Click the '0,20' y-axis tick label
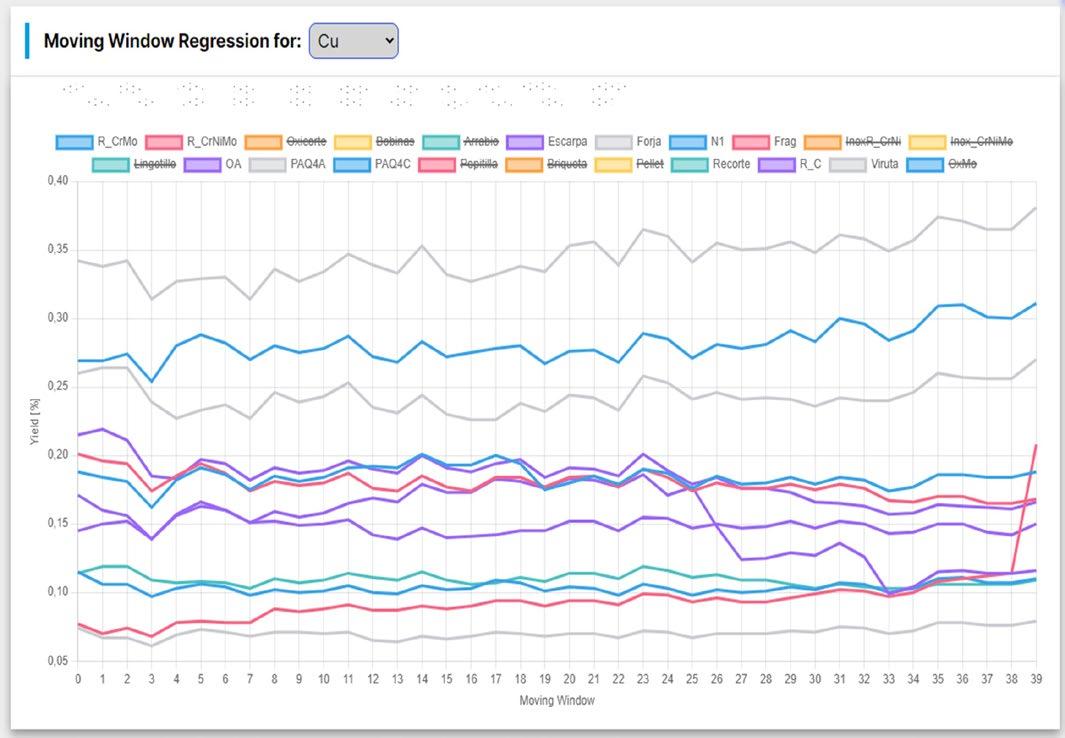 coord(58,455)
